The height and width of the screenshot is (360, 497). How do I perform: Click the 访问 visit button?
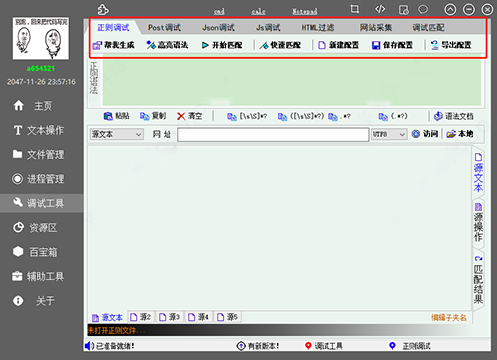[x=425, y=134]
